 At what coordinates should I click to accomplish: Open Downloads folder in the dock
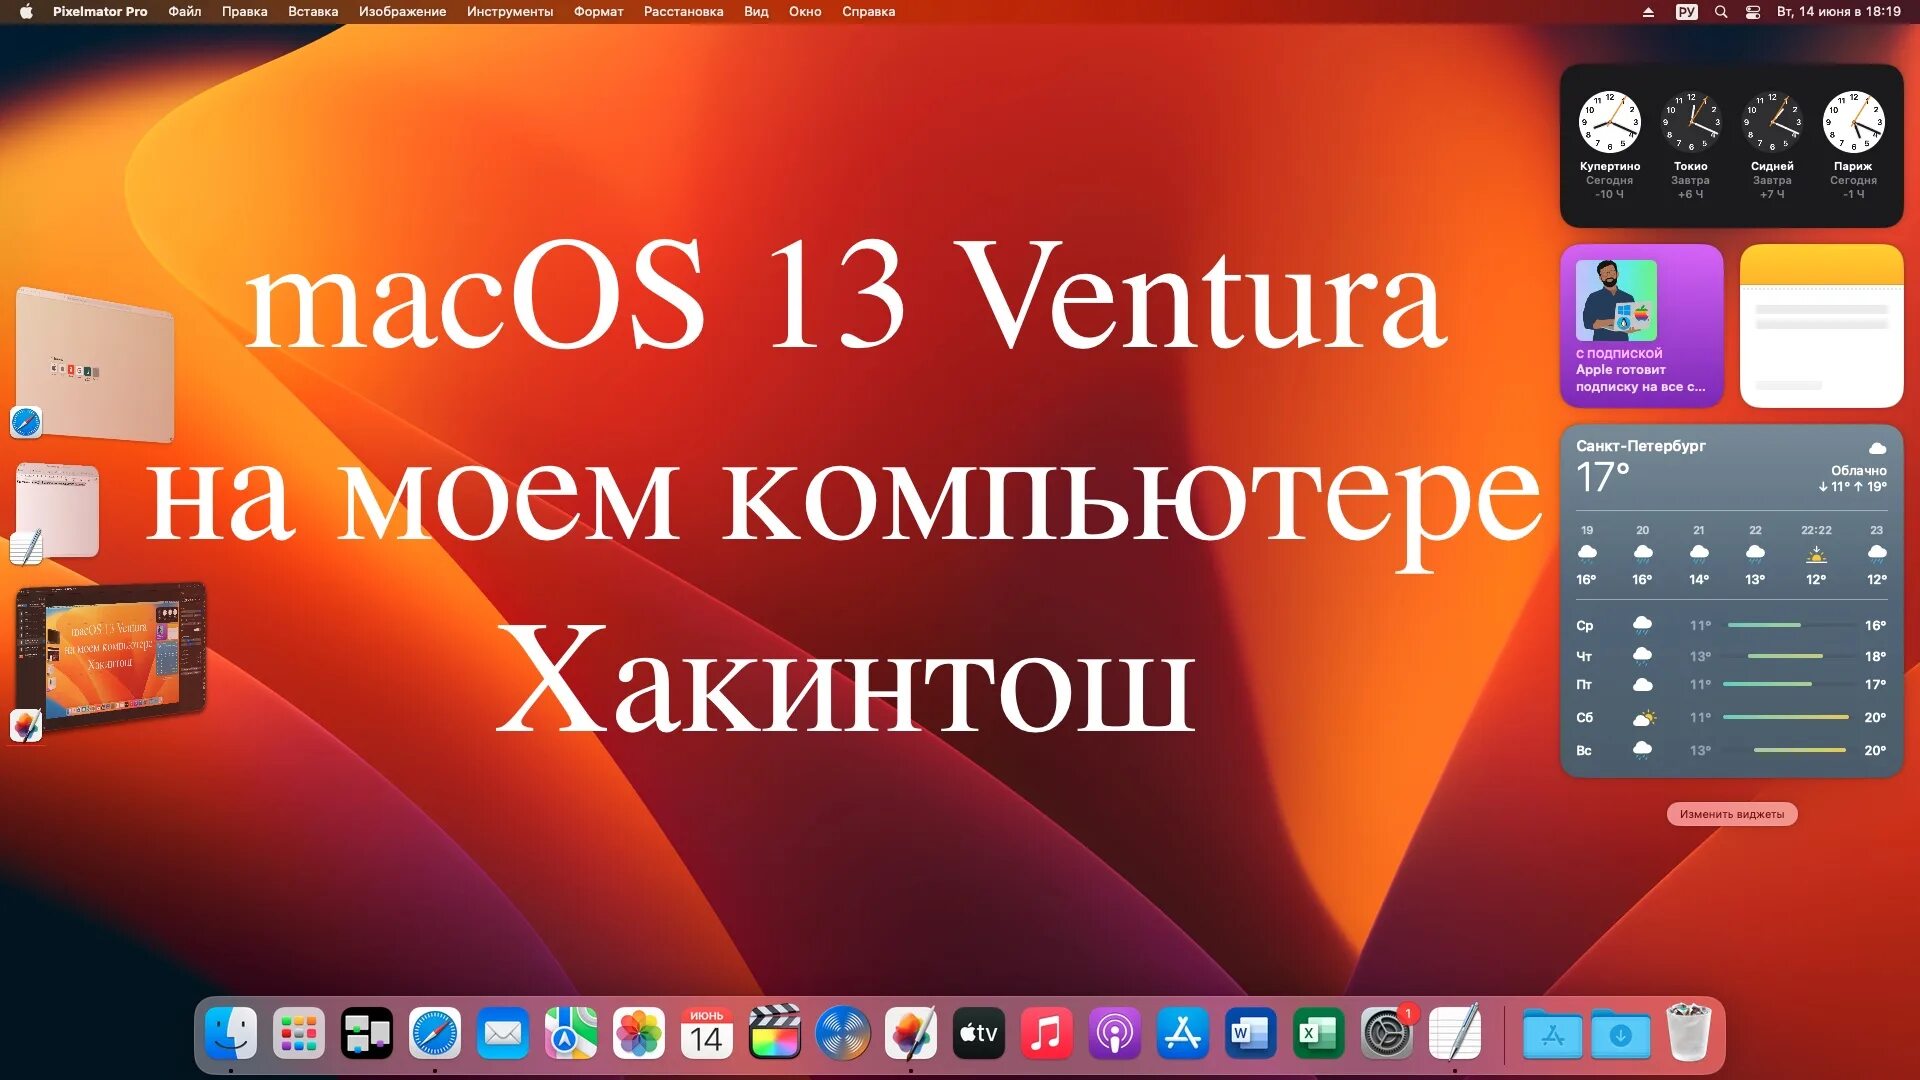(1621, 1035)
